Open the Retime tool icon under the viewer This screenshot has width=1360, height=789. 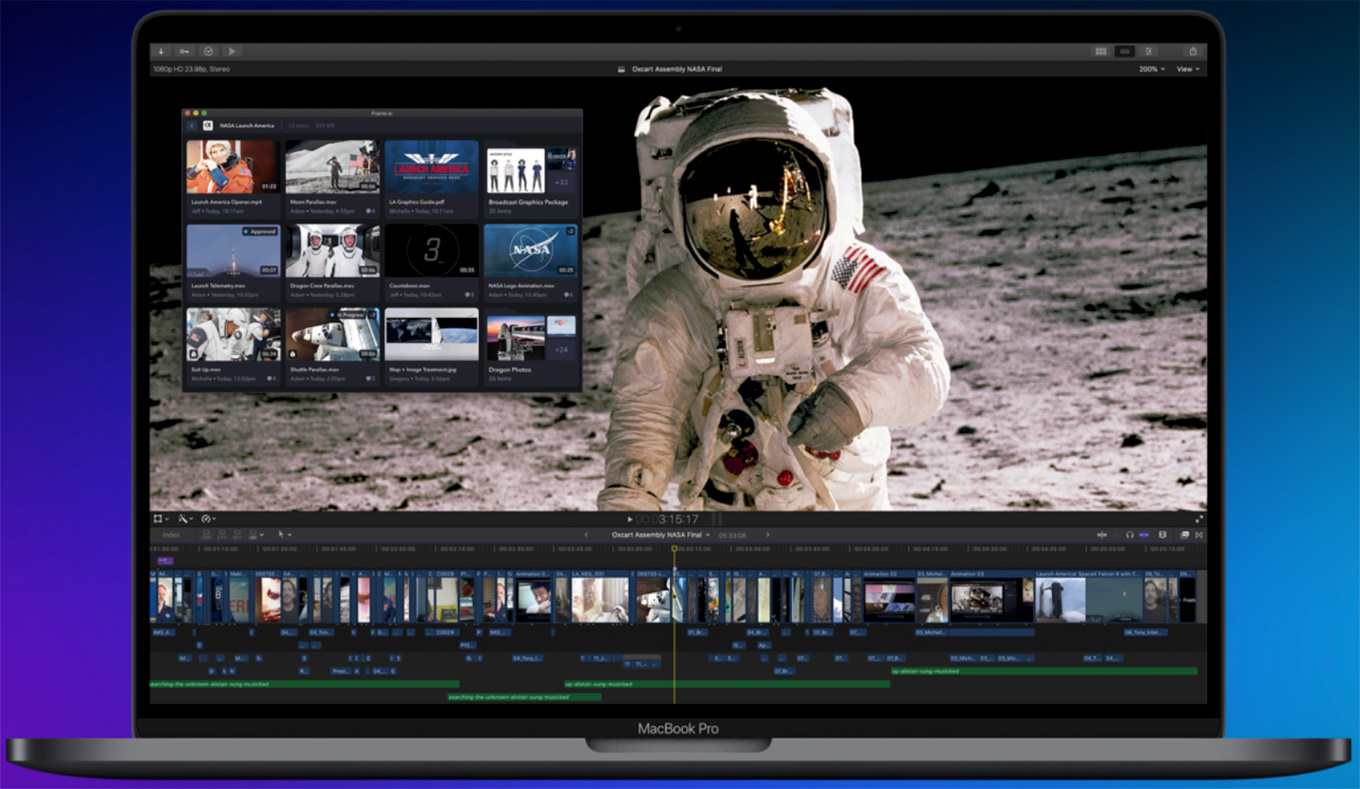(x=208, y=518)
